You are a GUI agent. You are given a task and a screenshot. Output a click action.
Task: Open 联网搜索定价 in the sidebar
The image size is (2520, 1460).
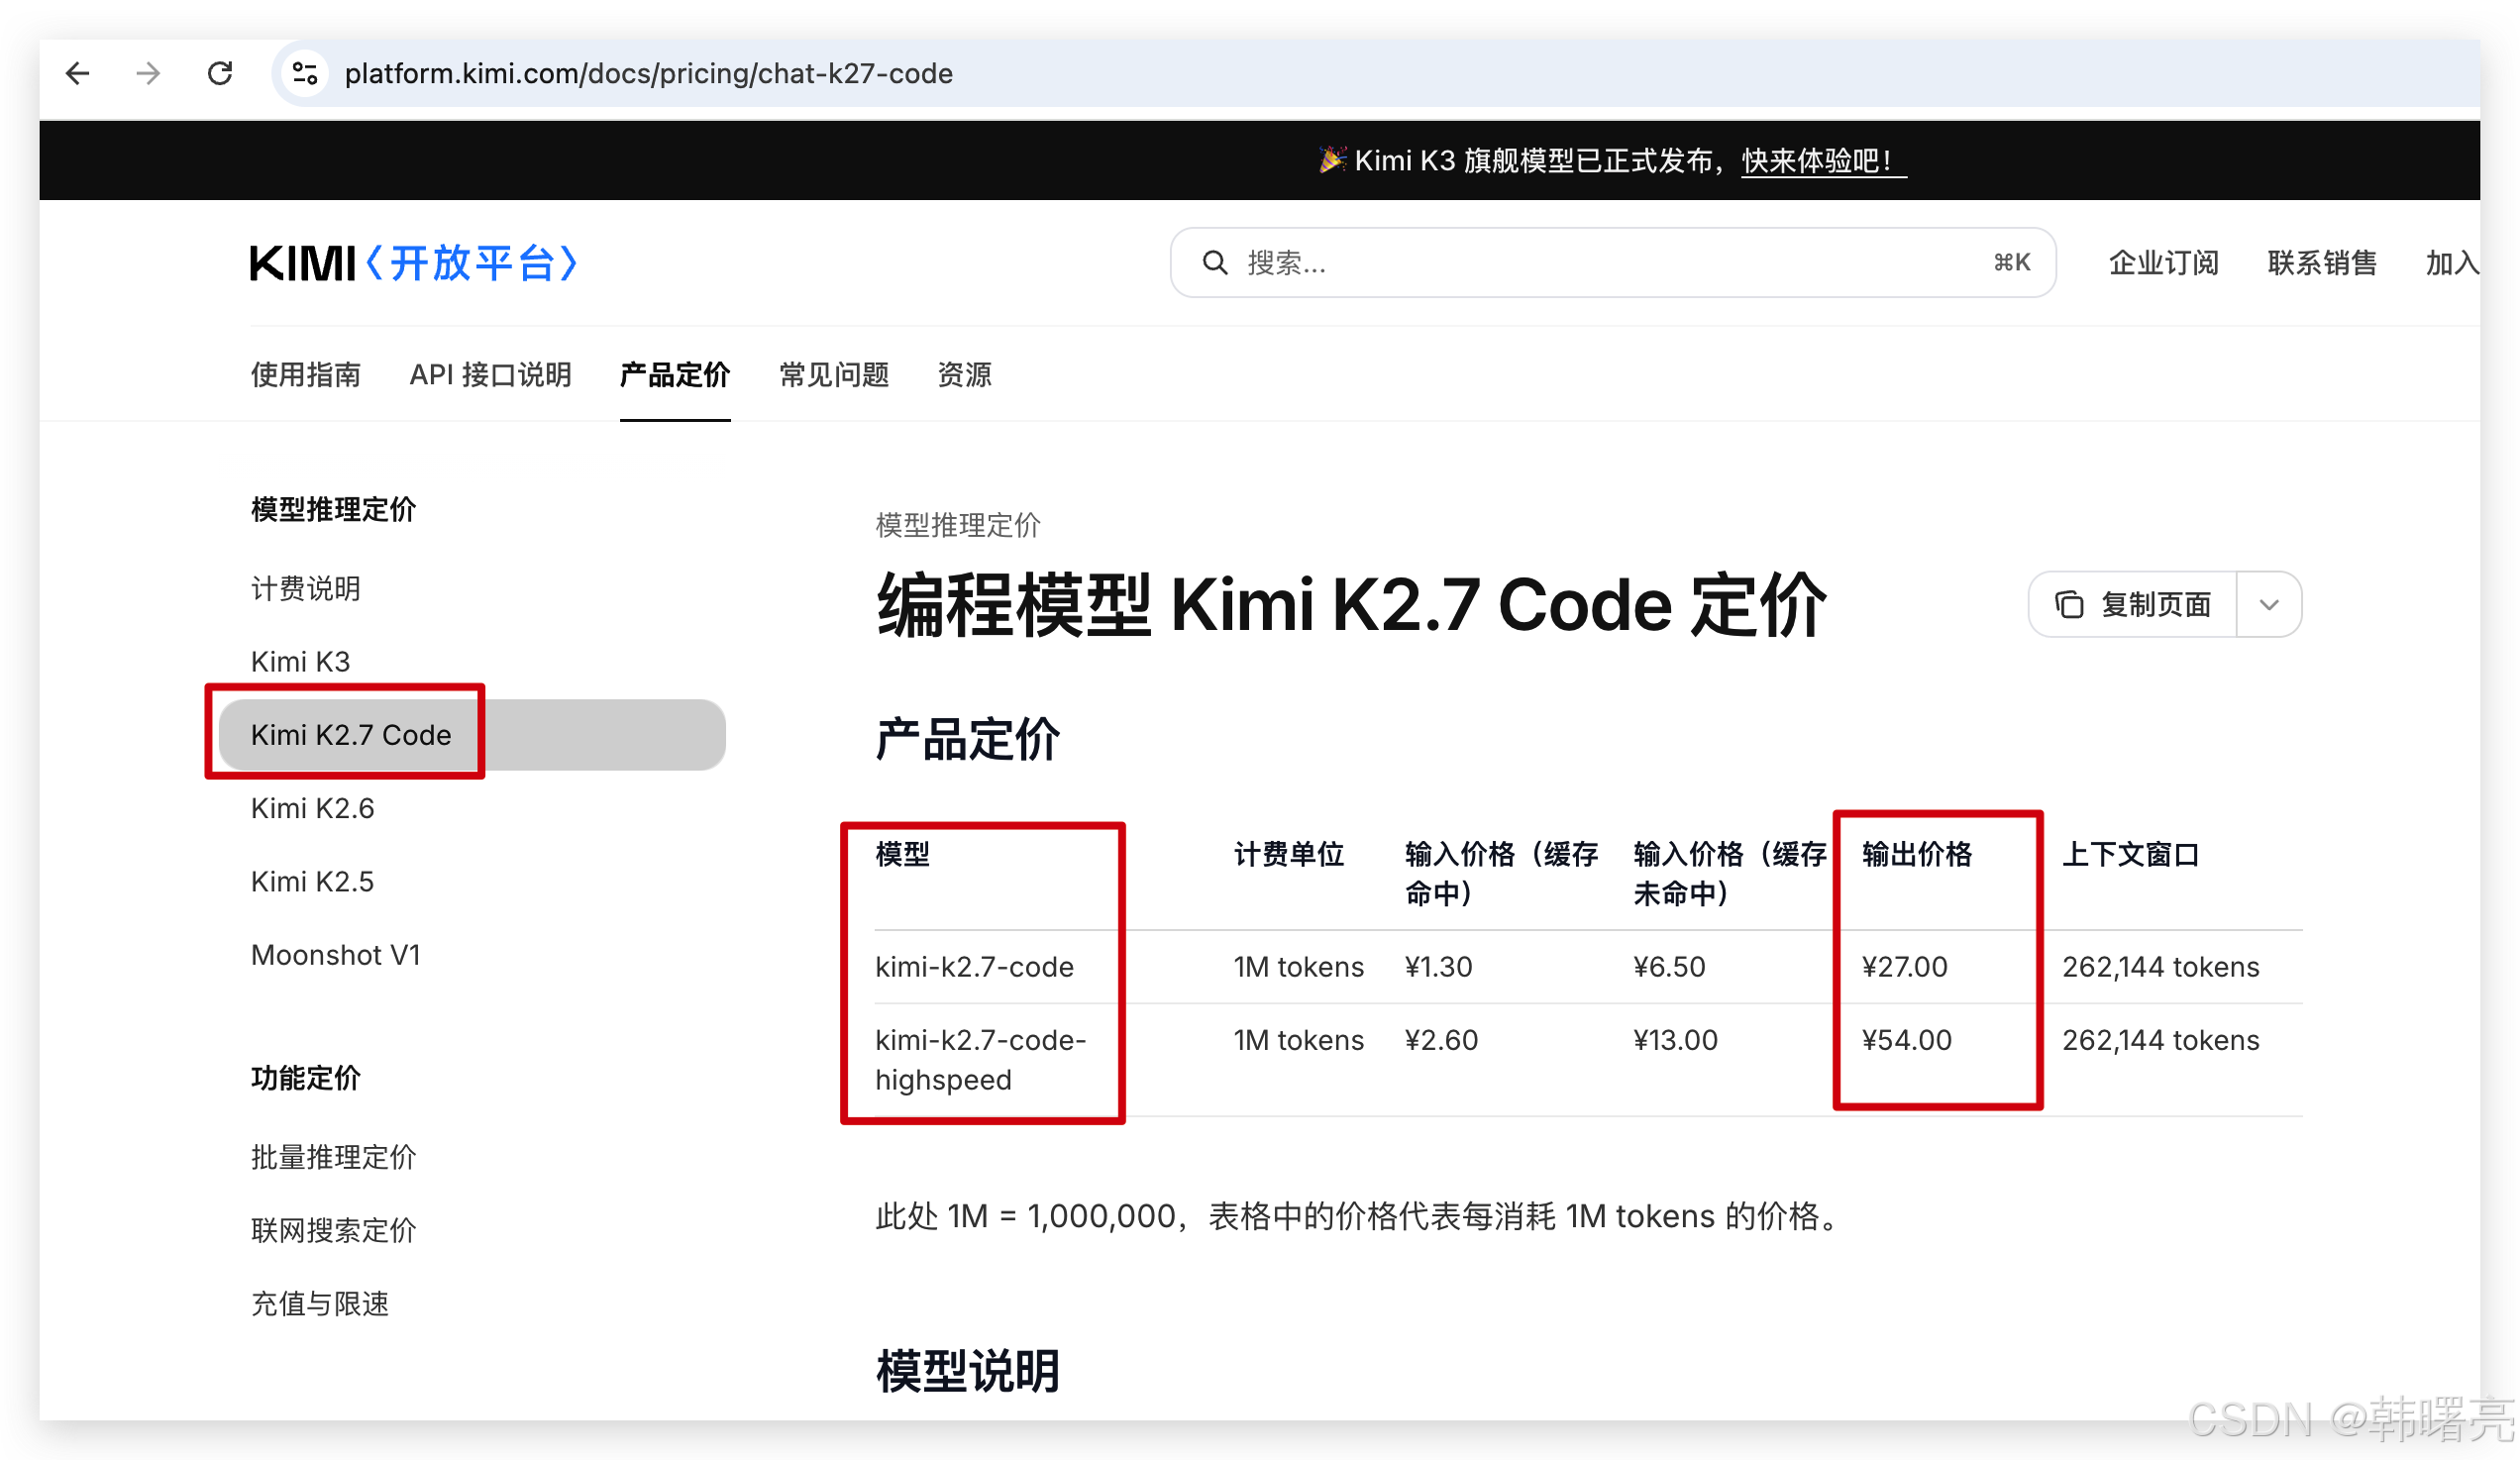333,1231
